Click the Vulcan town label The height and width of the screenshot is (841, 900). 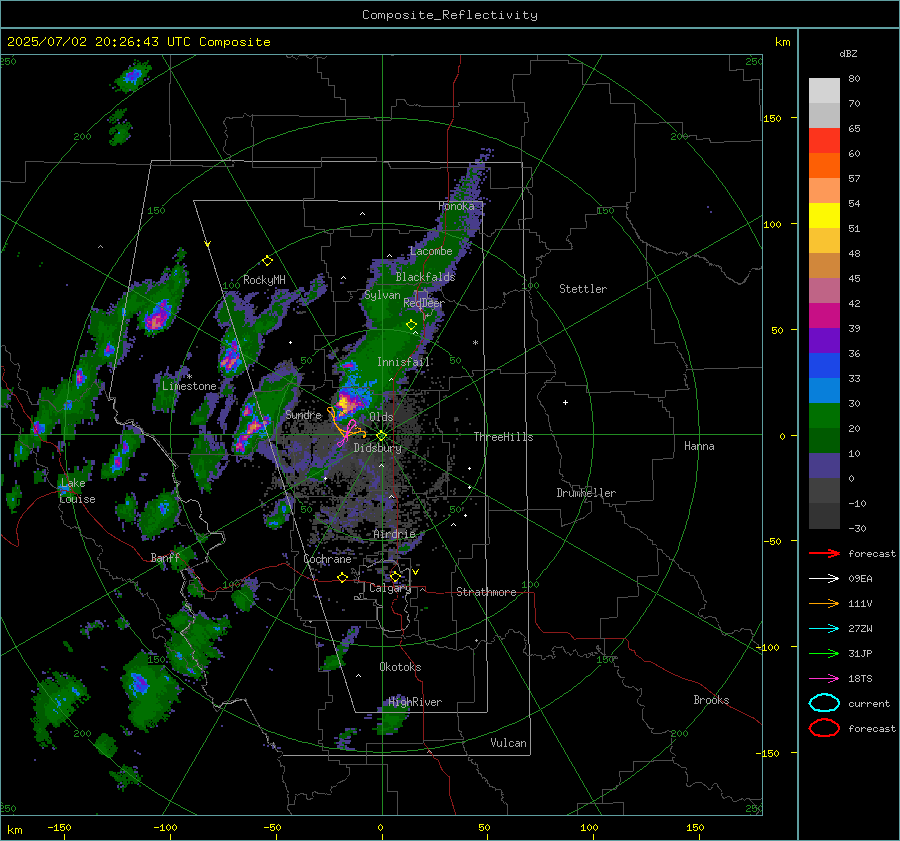(x=508, y=743)
